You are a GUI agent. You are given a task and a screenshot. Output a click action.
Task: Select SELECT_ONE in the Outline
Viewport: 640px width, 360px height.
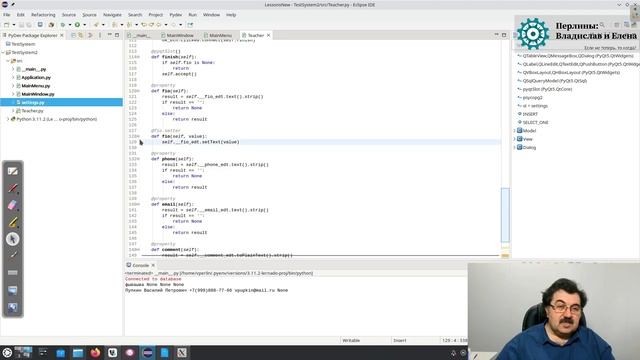(536, 122)
